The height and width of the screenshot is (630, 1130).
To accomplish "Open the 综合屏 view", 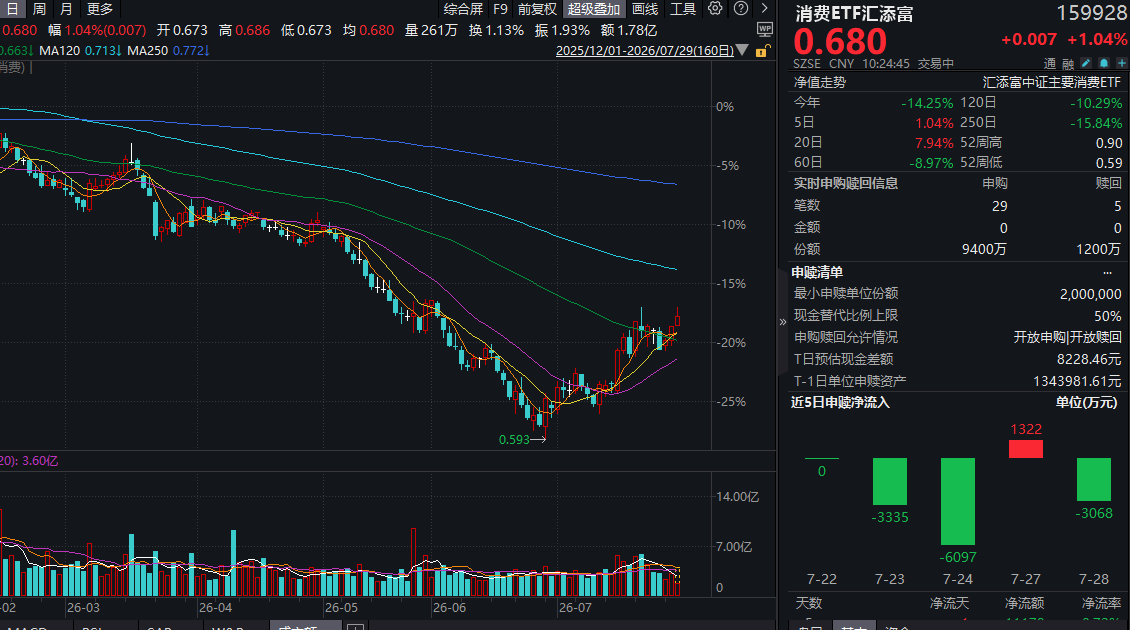I will coord(463,9).
